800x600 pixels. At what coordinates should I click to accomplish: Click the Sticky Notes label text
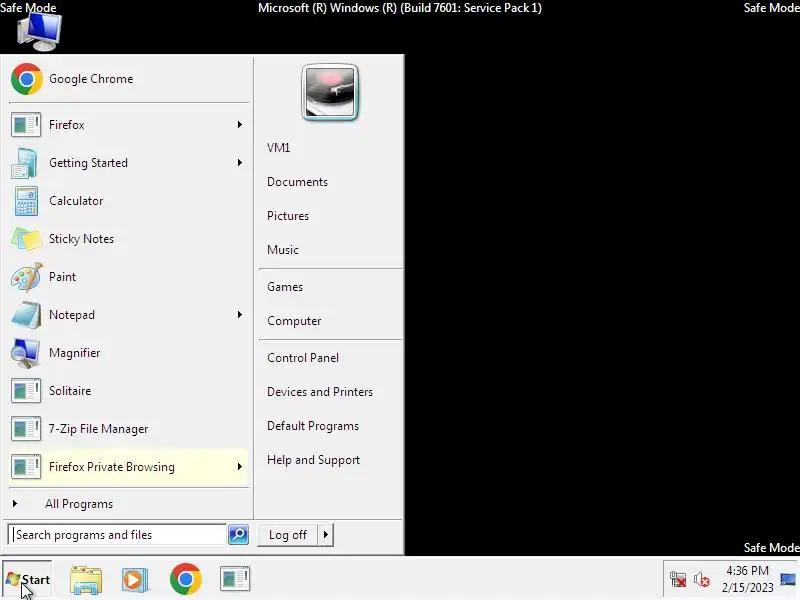coord(81,239)
